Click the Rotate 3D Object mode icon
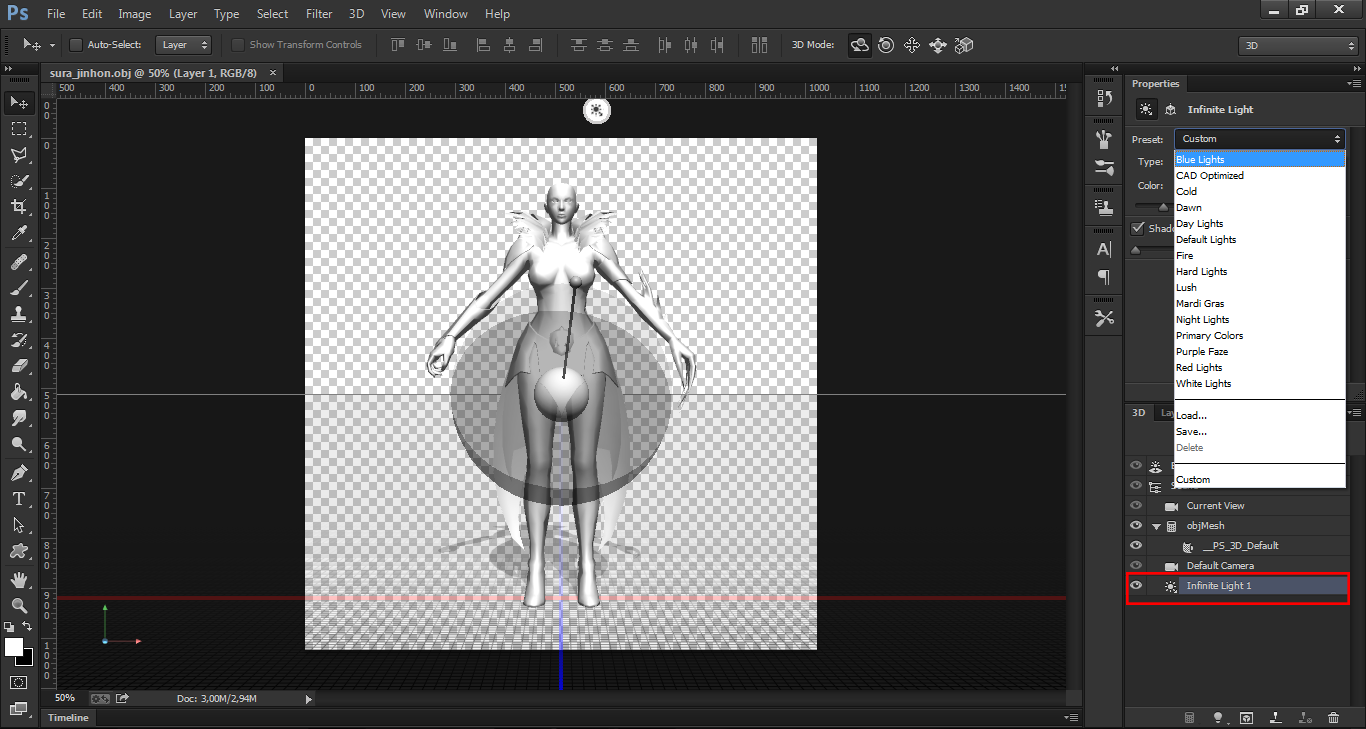 860,45
